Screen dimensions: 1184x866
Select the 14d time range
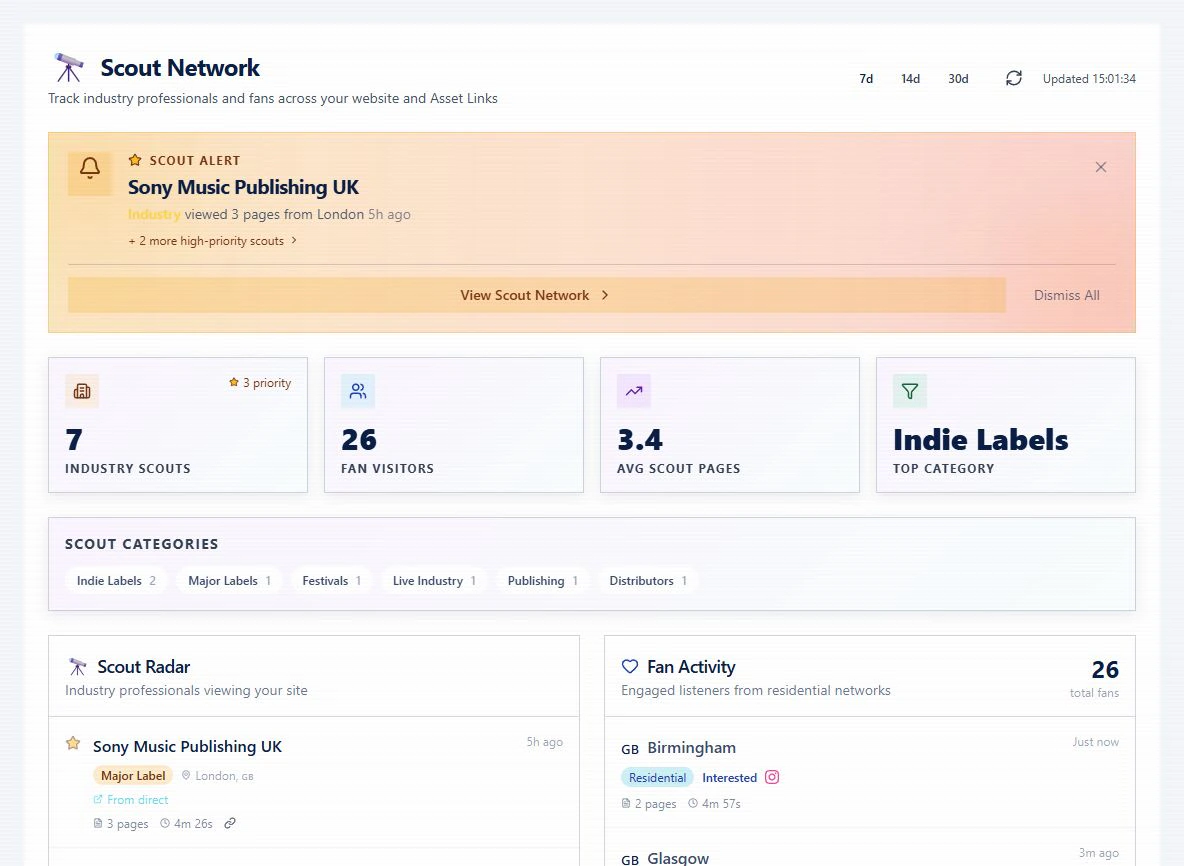910,79
